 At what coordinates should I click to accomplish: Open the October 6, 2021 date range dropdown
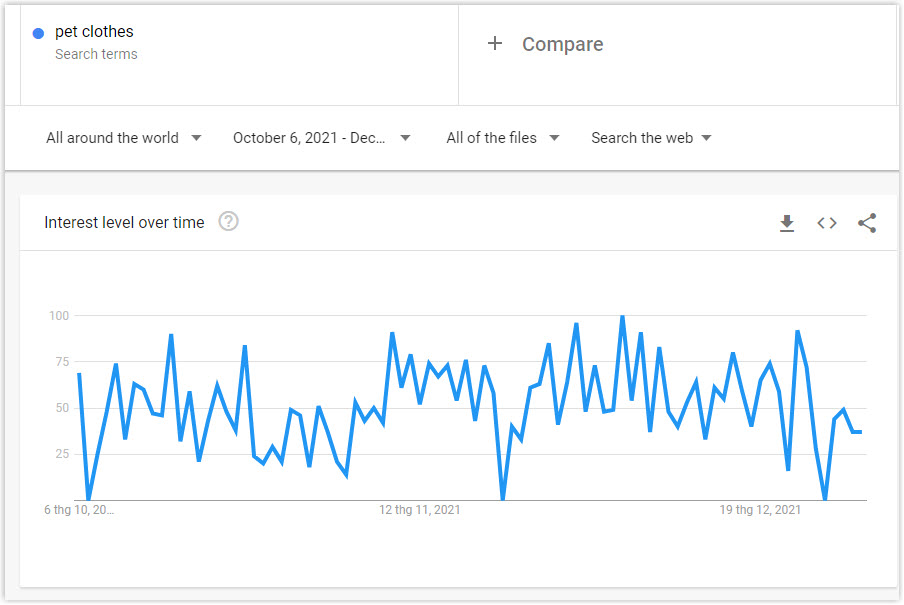click(322, 138)
